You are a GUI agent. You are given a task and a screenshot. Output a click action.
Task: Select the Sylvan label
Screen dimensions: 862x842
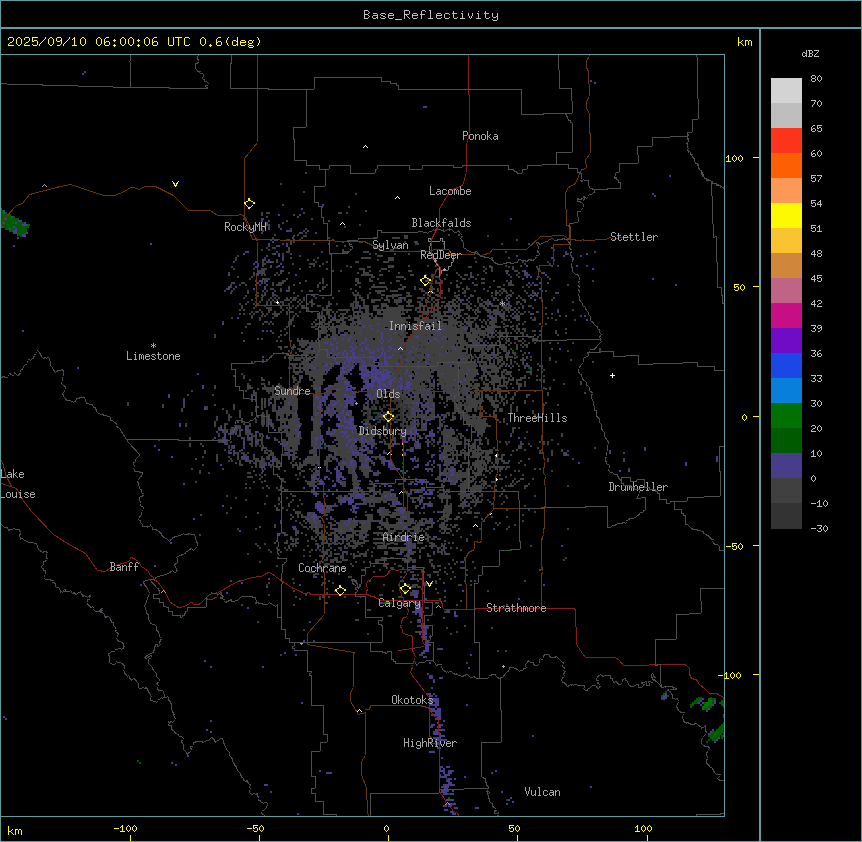click(390, 245)
